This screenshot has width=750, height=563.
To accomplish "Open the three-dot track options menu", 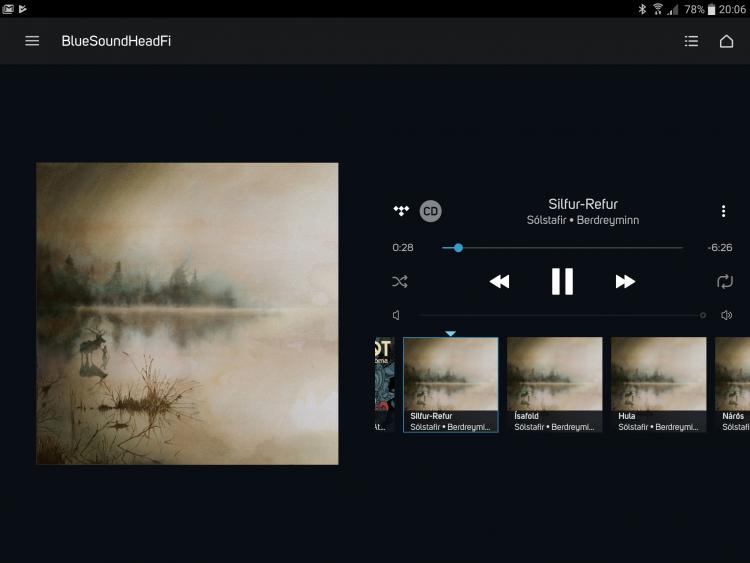I will point(723,211).
